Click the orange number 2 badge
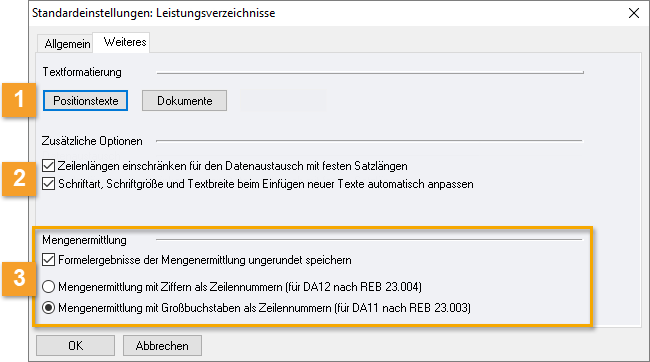650x362 pixels. (x=19, y=179)
